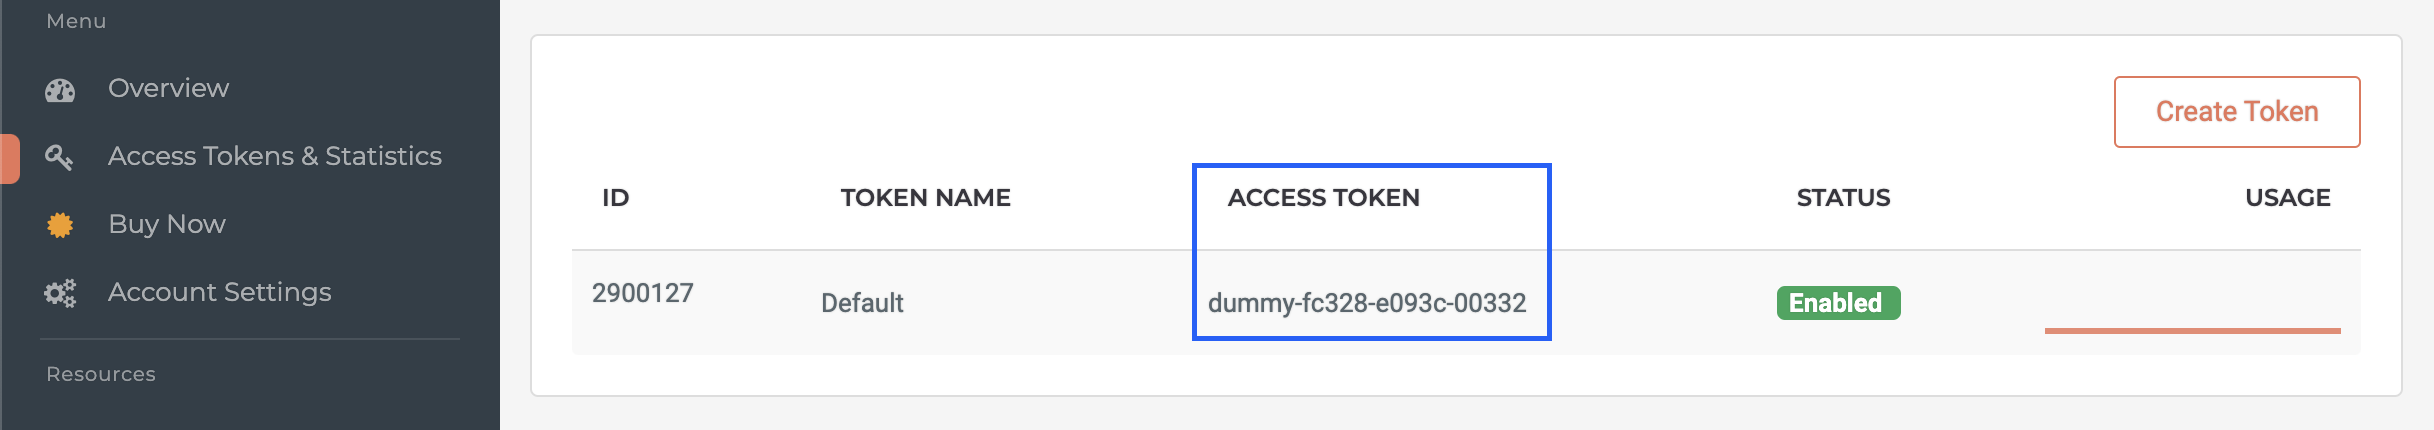Image resolution: width=2434 pixels, height=430 pixels.
Task: Open the Overview menu item
Action: [168, 88]
